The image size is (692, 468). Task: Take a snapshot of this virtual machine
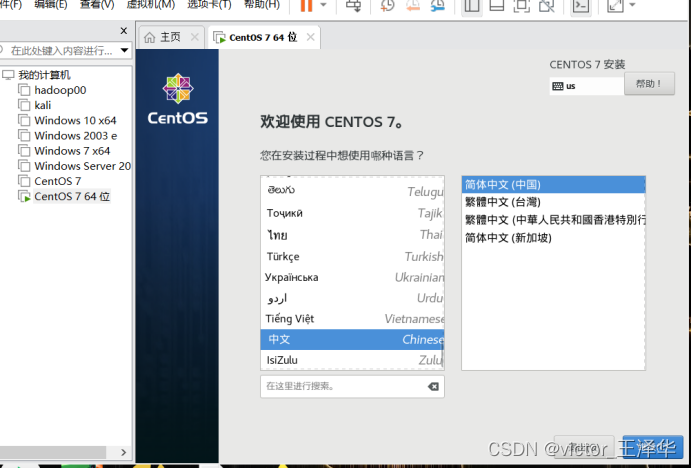(x=387, y=5)
